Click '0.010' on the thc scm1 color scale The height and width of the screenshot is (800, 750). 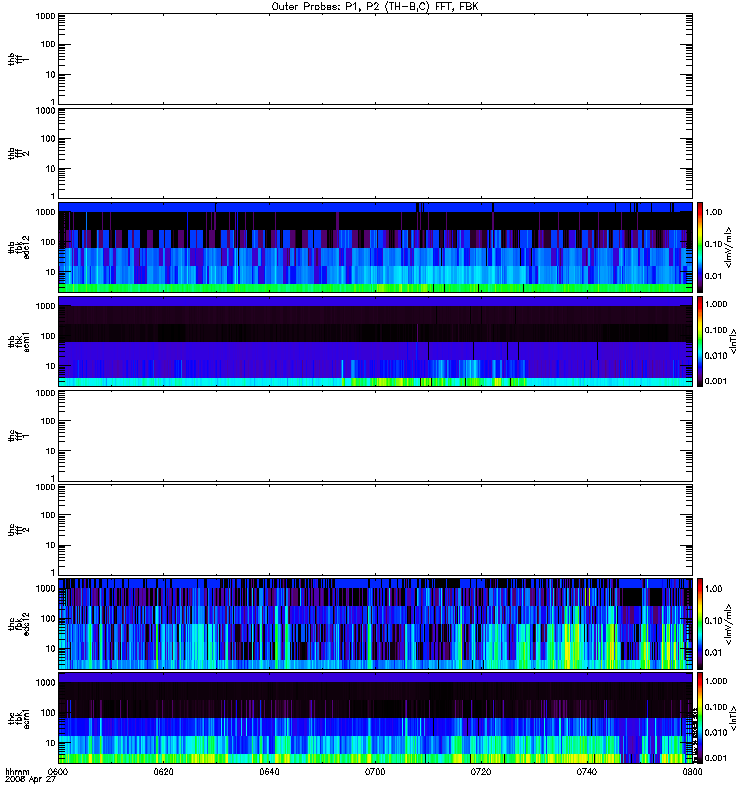pyautogui.click(x=716, y=733)
